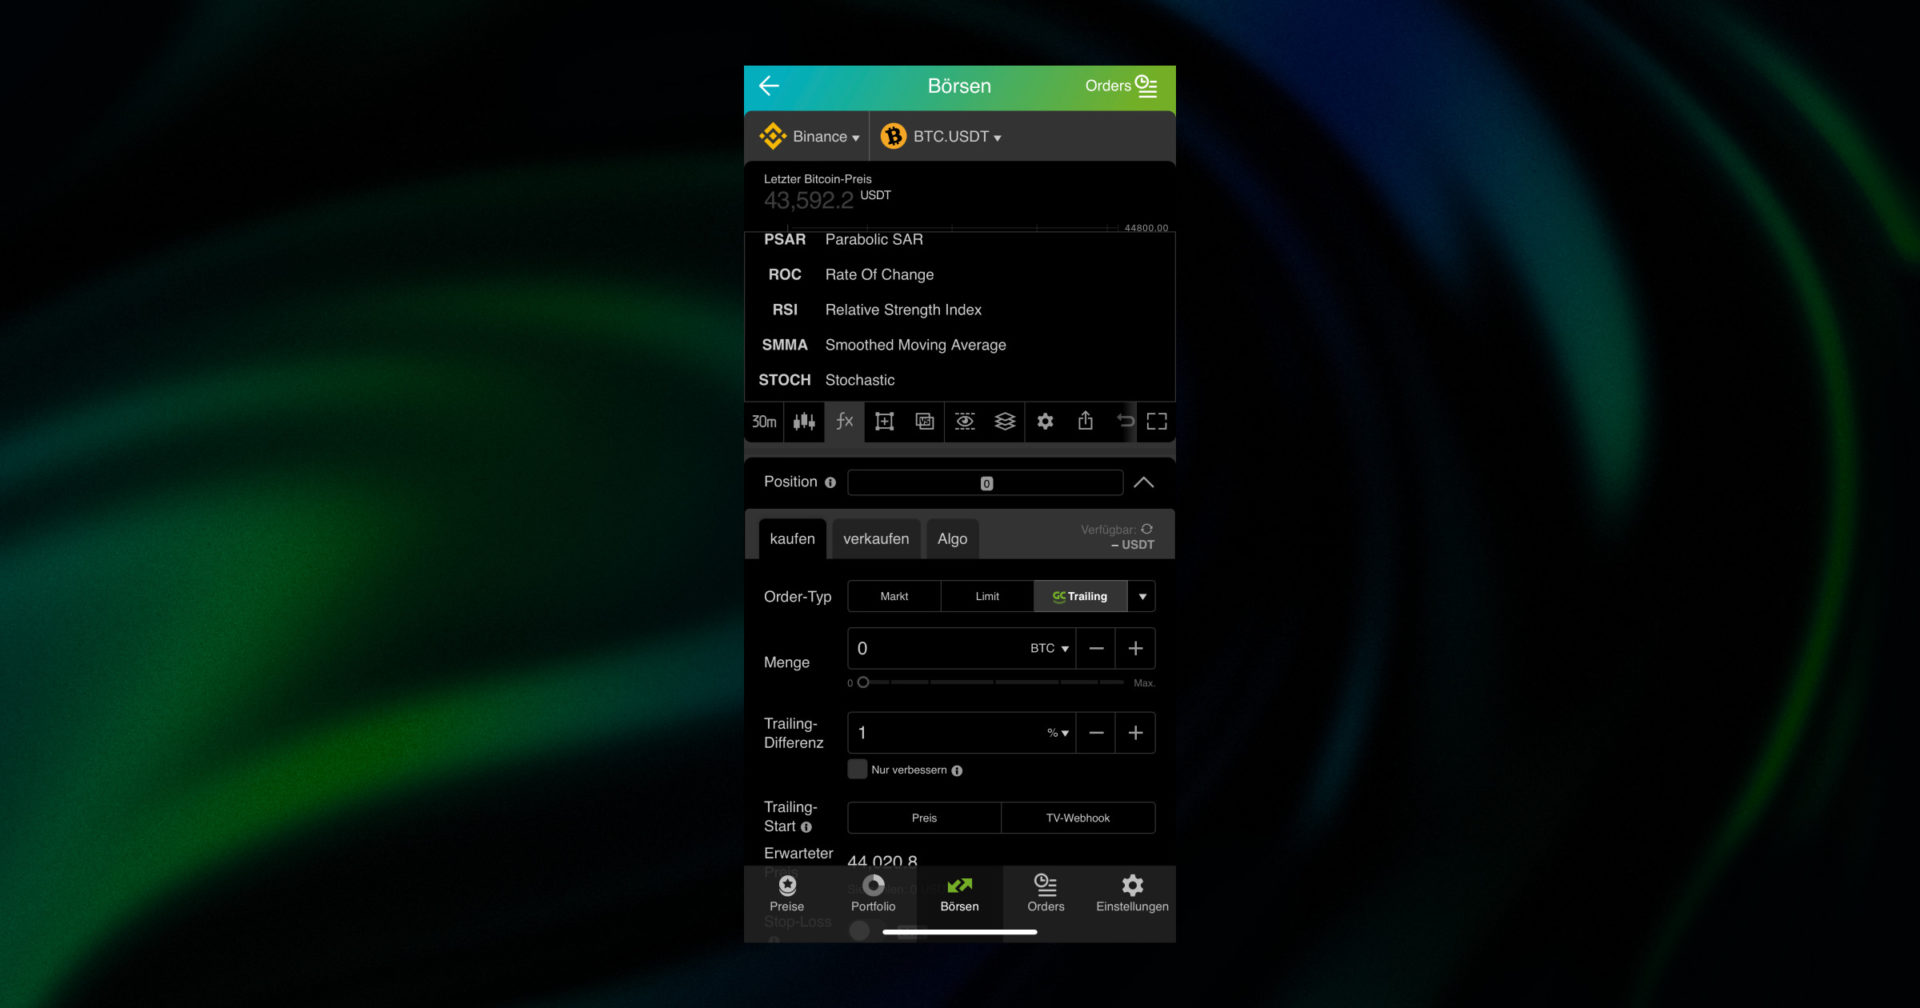Open Orders from the top bar
Viewport: 1920px width, 1008px height.
pyautogui.click(x=1118, y=86)
